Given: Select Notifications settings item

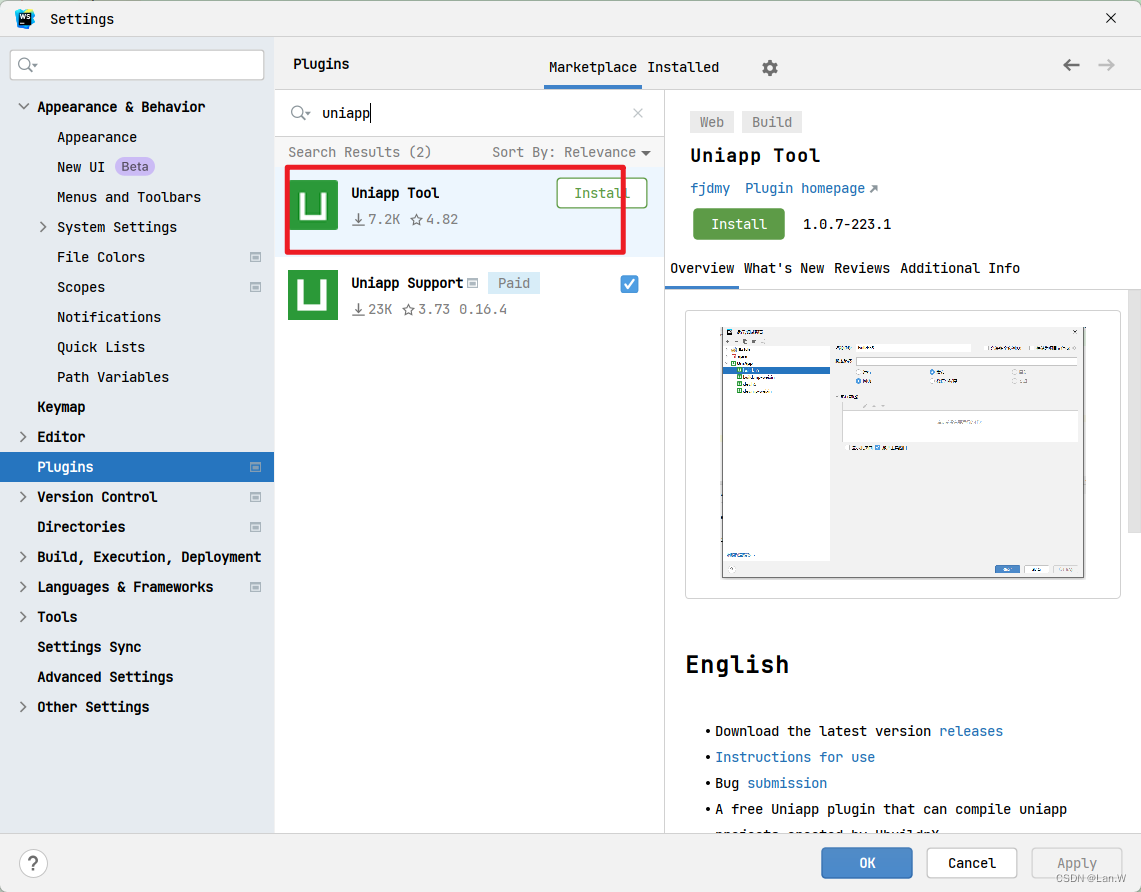Looking at the screenshot, I should click(x=109, y=317).
